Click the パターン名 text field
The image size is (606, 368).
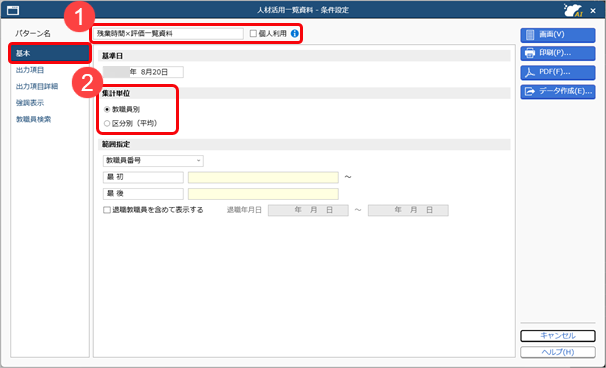pos(169,34)
